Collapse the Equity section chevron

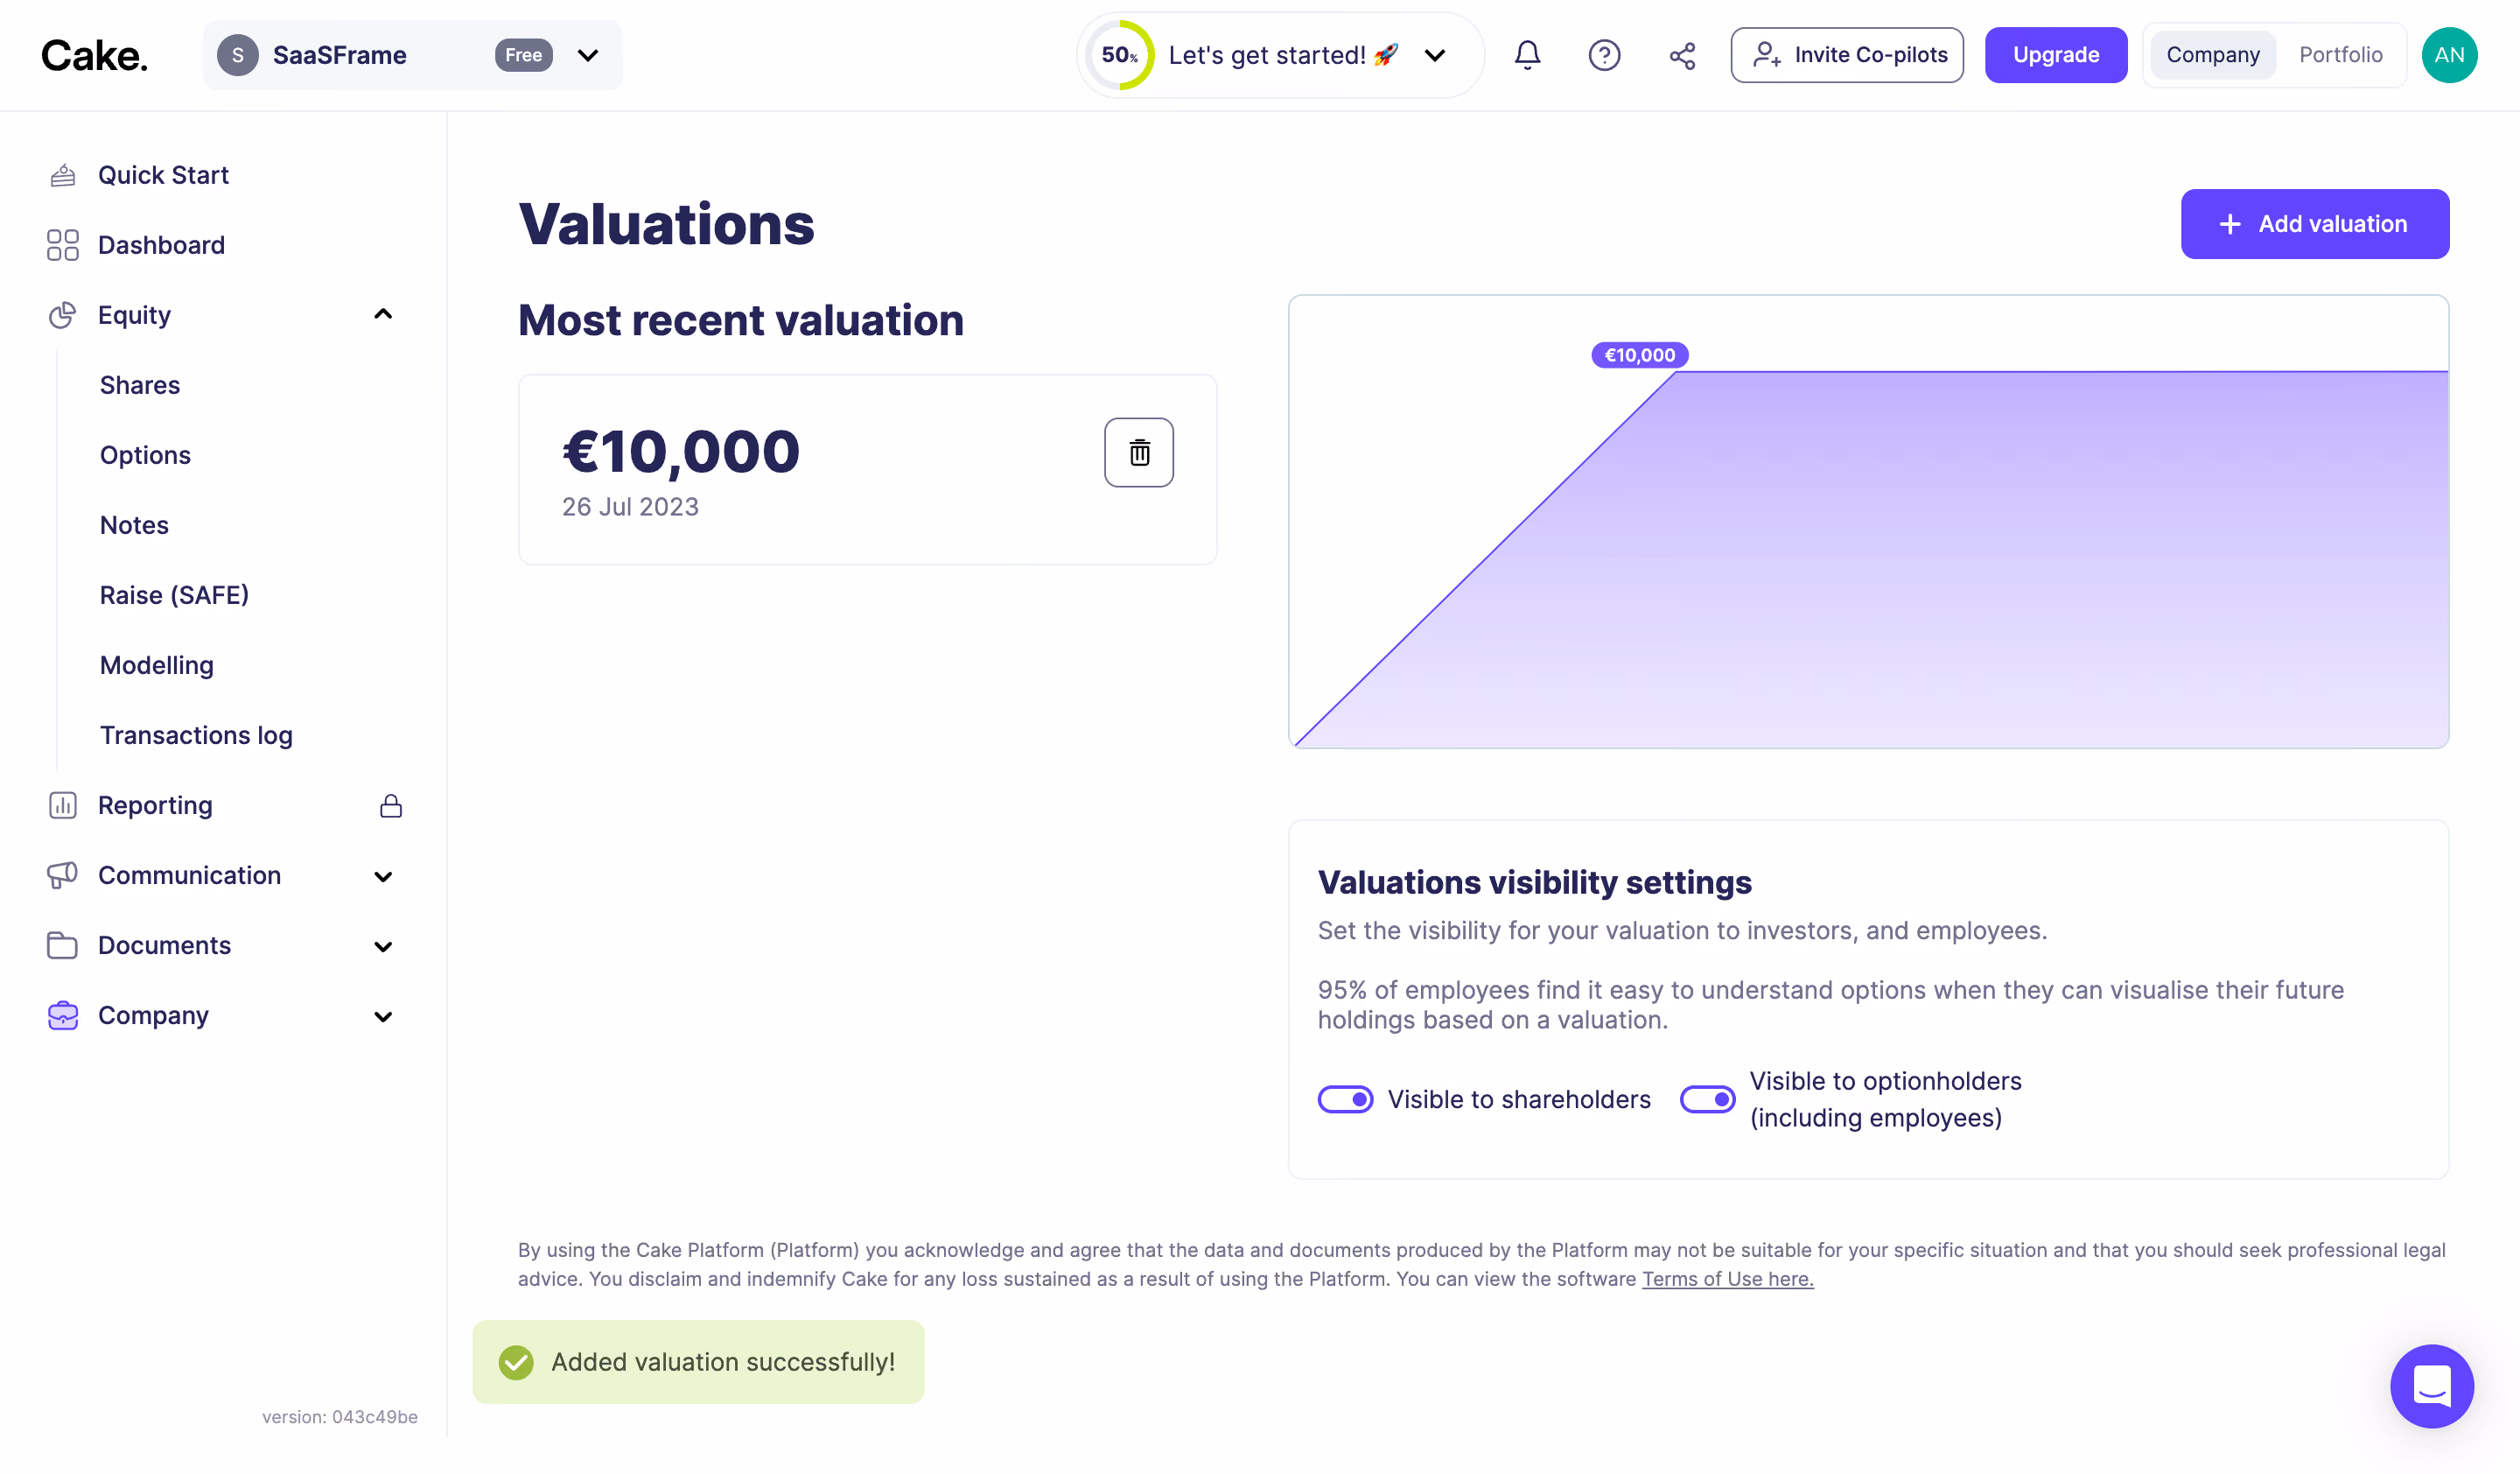point(383,315)
